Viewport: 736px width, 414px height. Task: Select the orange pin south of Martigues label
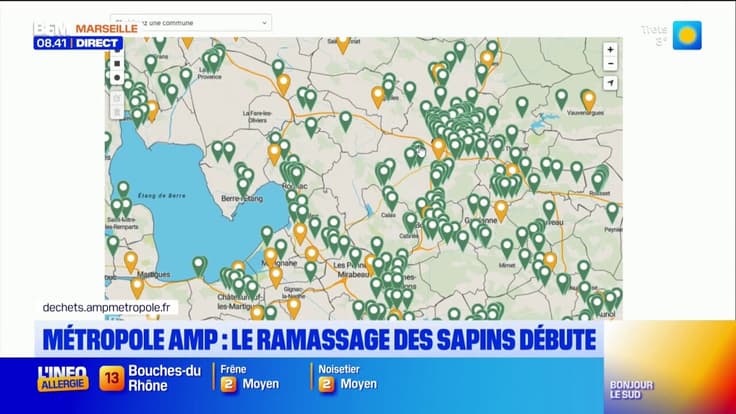pyautogui.click(x=137, y=287)
